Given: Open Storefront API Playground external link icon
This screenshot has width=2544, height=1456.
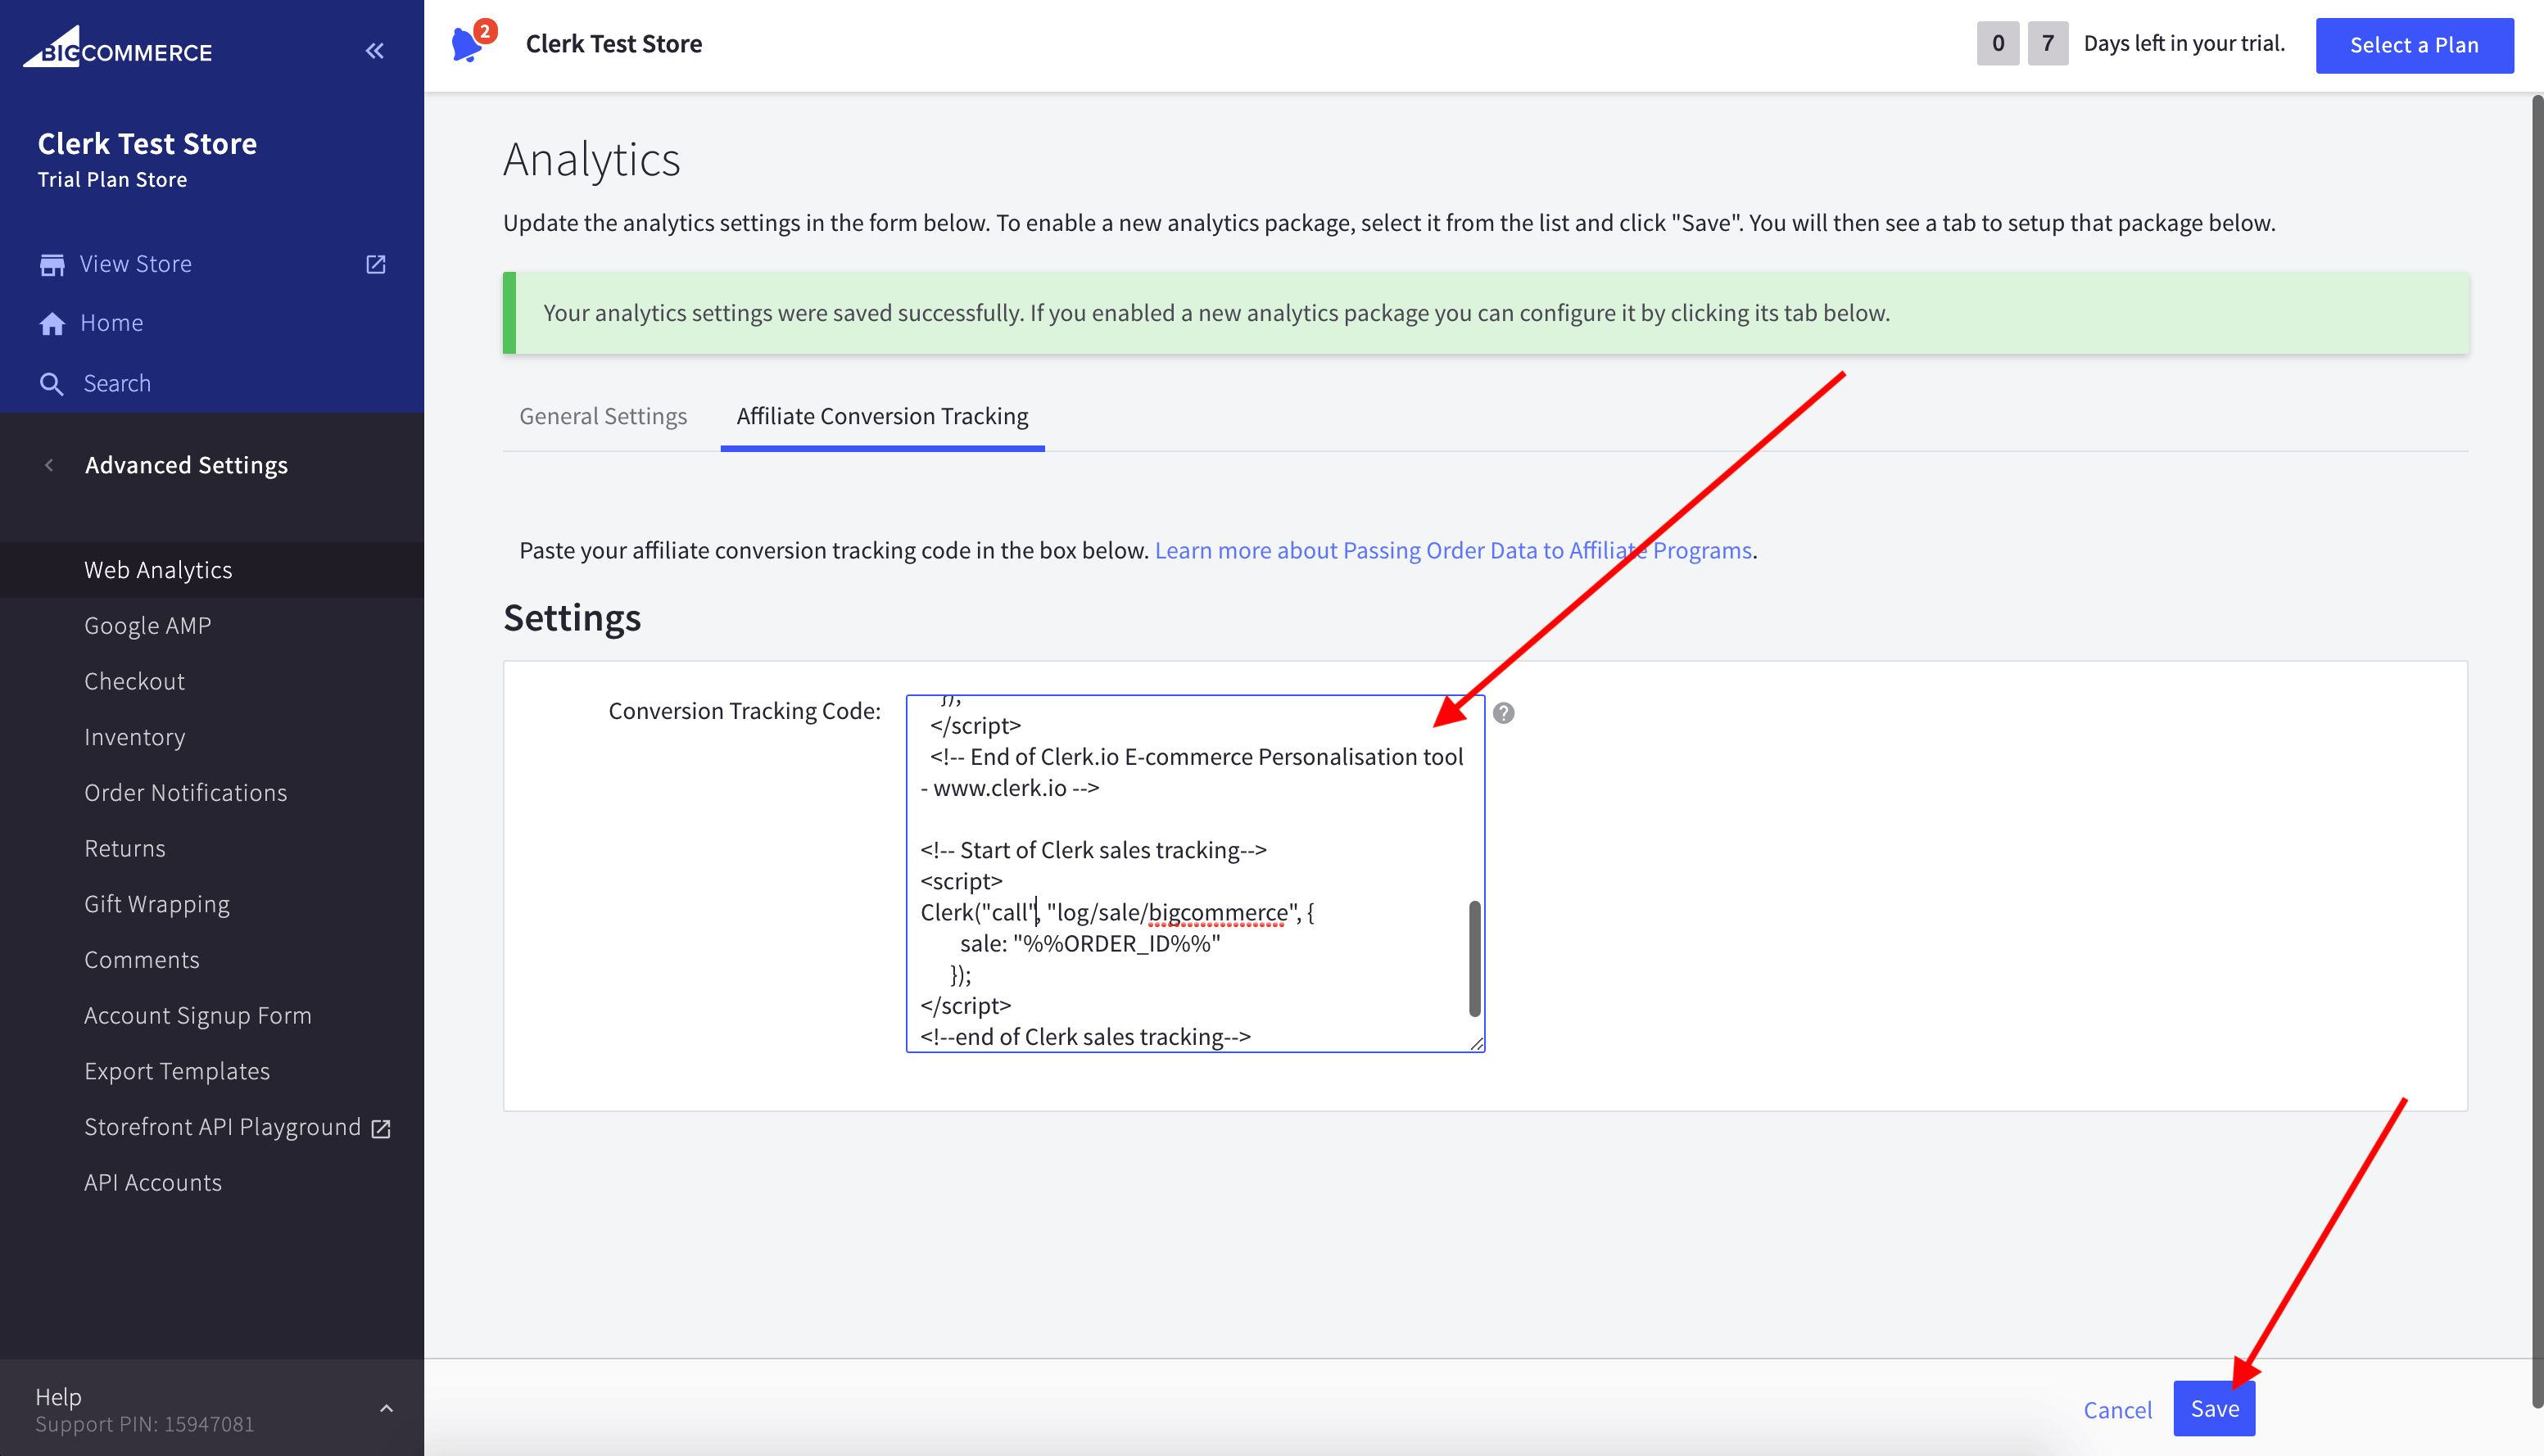Looking at the screenshot, I should (381, 1127).
